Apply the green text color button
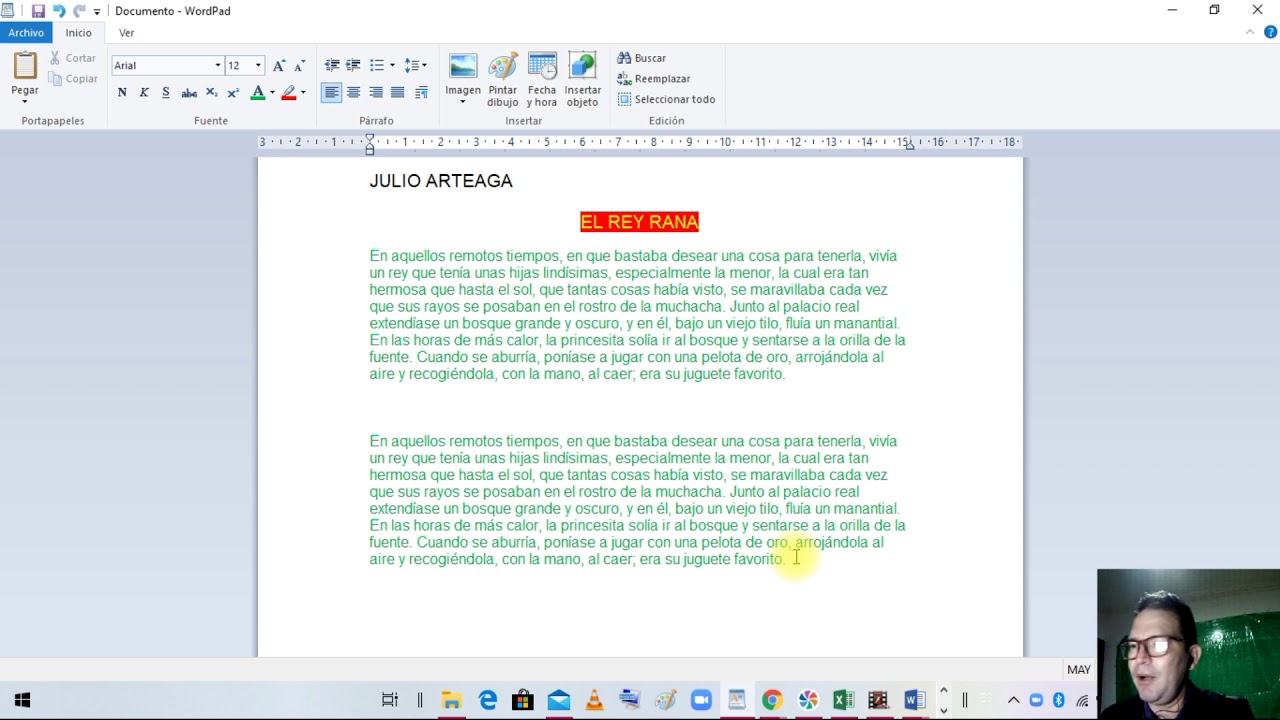The height and width of the screenshot is (720, 1280). [258, 93]
